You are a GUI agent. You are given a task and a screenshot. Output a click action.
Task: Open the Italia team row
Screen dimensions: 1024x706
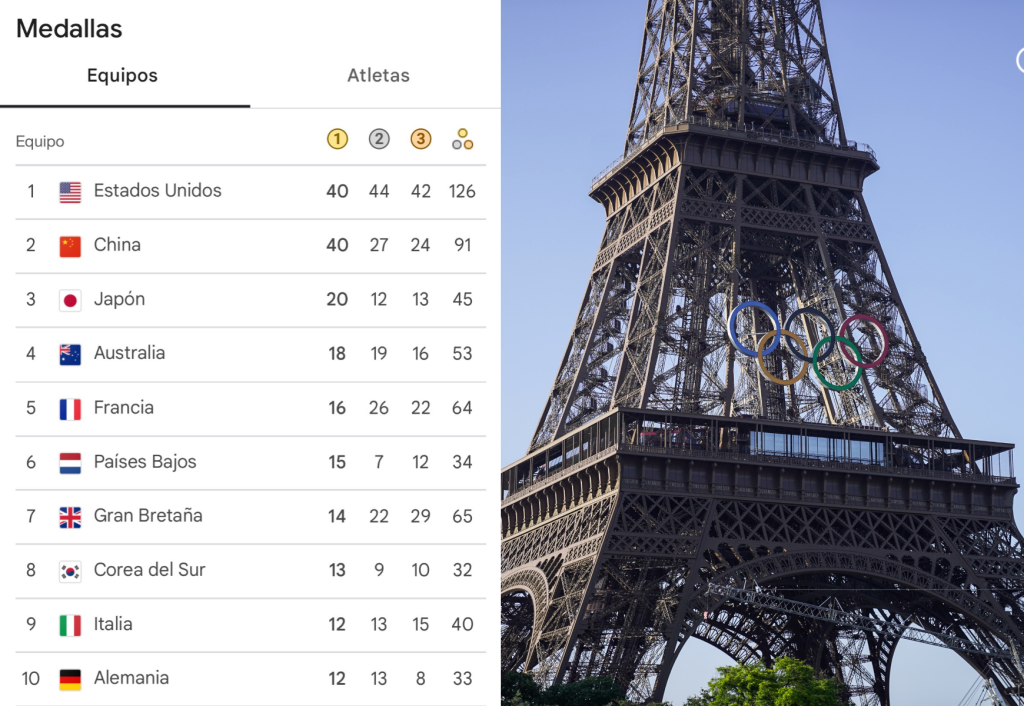coord(251,625)
